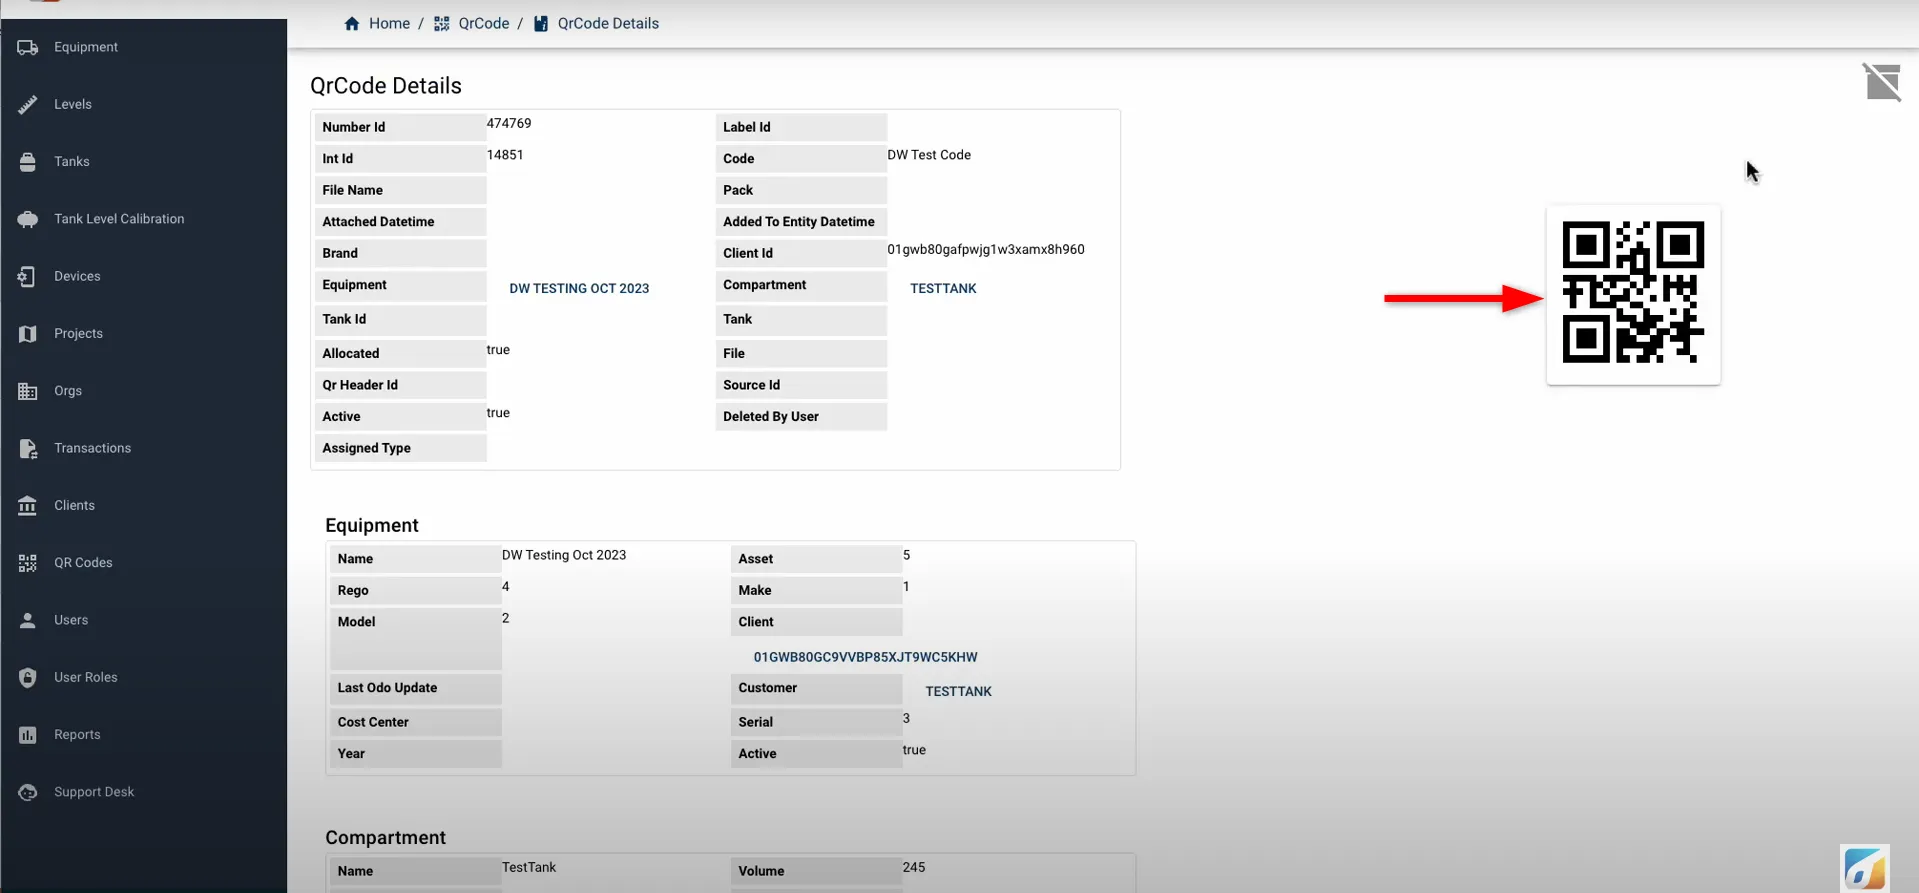Click the Orgs building icon

tap(28, 391)
